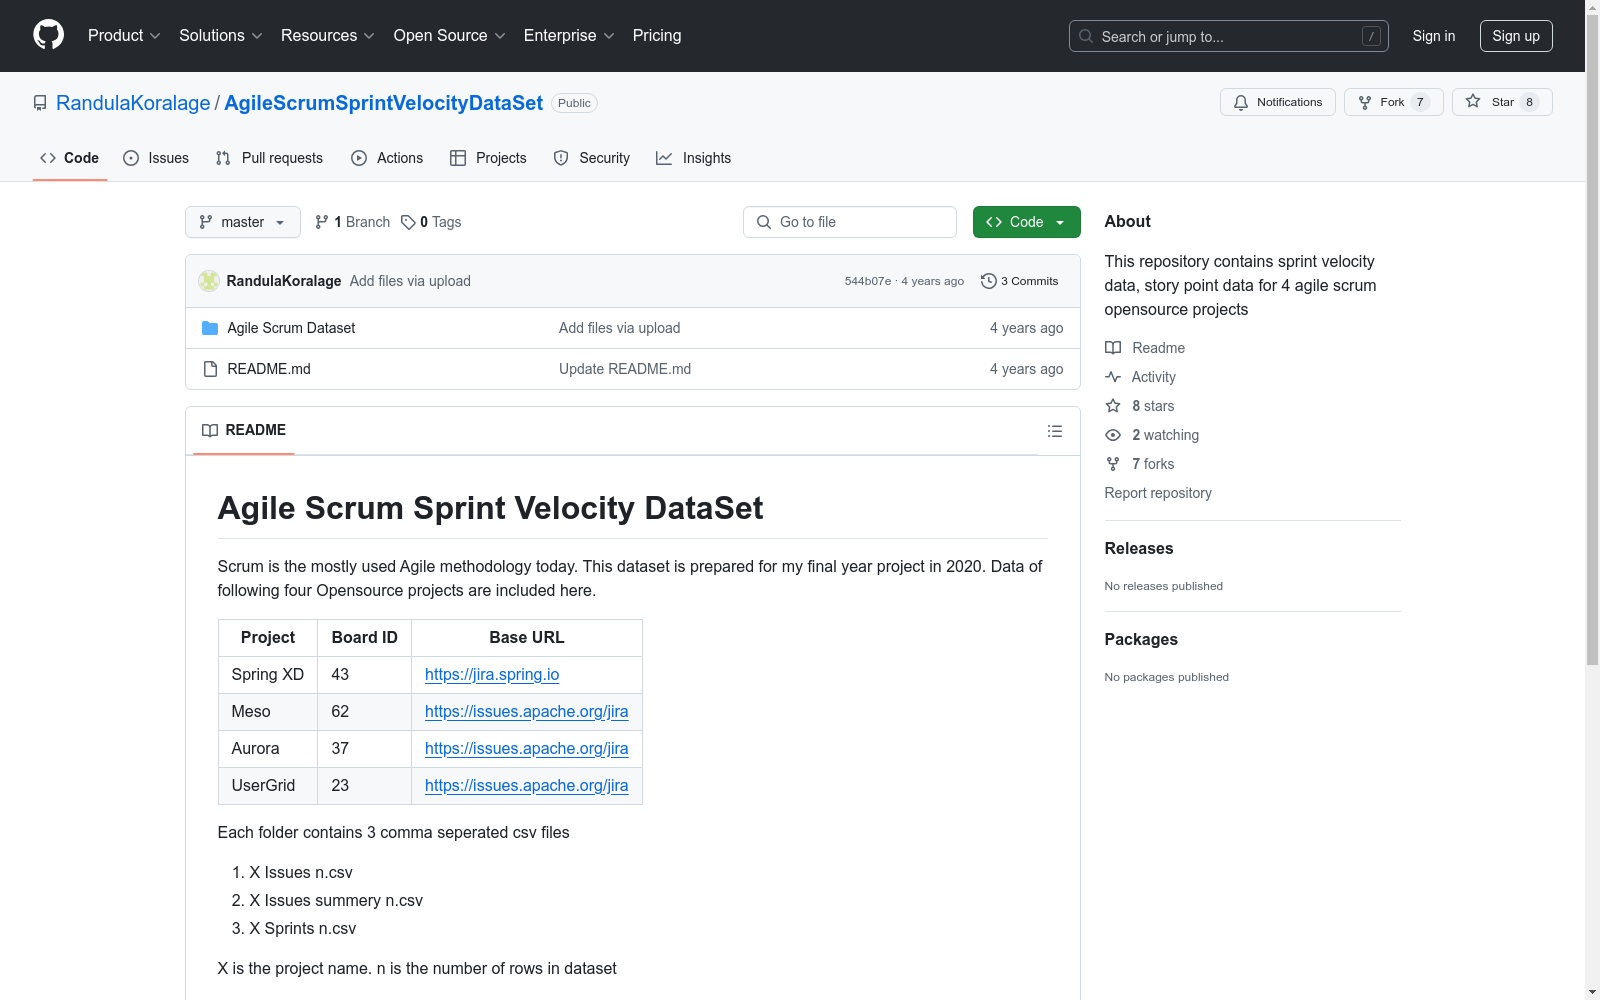Viewport: 1600px width, 1000px height.
Task: Expand the Open Source menu
Action: coord(450,36)
